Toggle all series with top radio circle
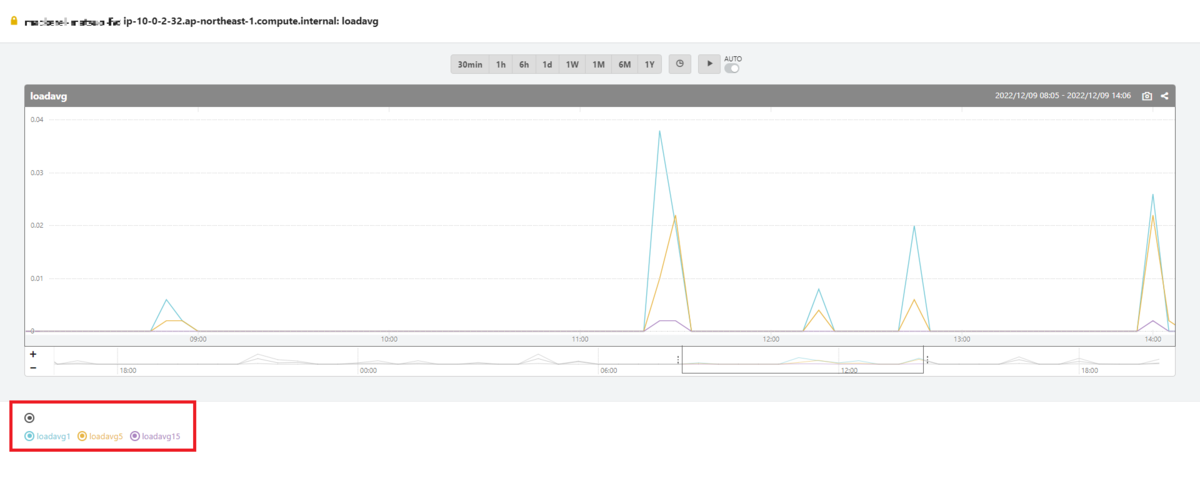1200x488 pixels. click(x=30, y=418)
